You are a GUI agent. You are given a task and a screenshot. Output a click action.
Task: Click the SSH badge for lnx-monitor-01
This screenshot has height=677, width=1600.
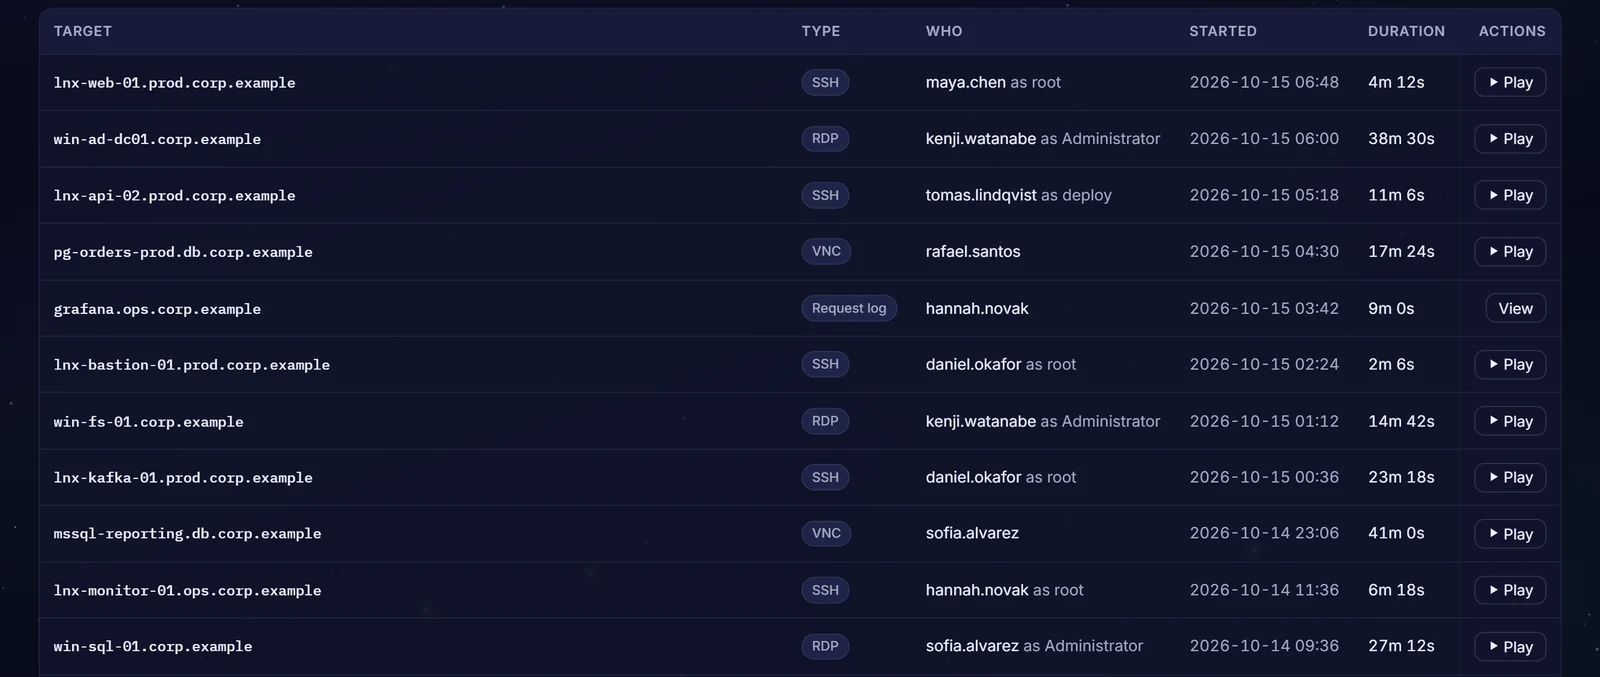pyautogui.click(x=825, y=590)
